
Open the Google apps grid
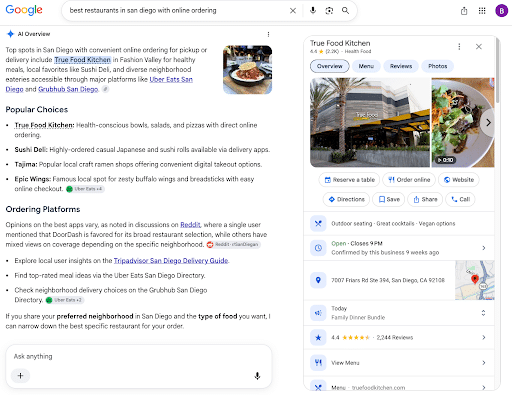pos(482,11)
